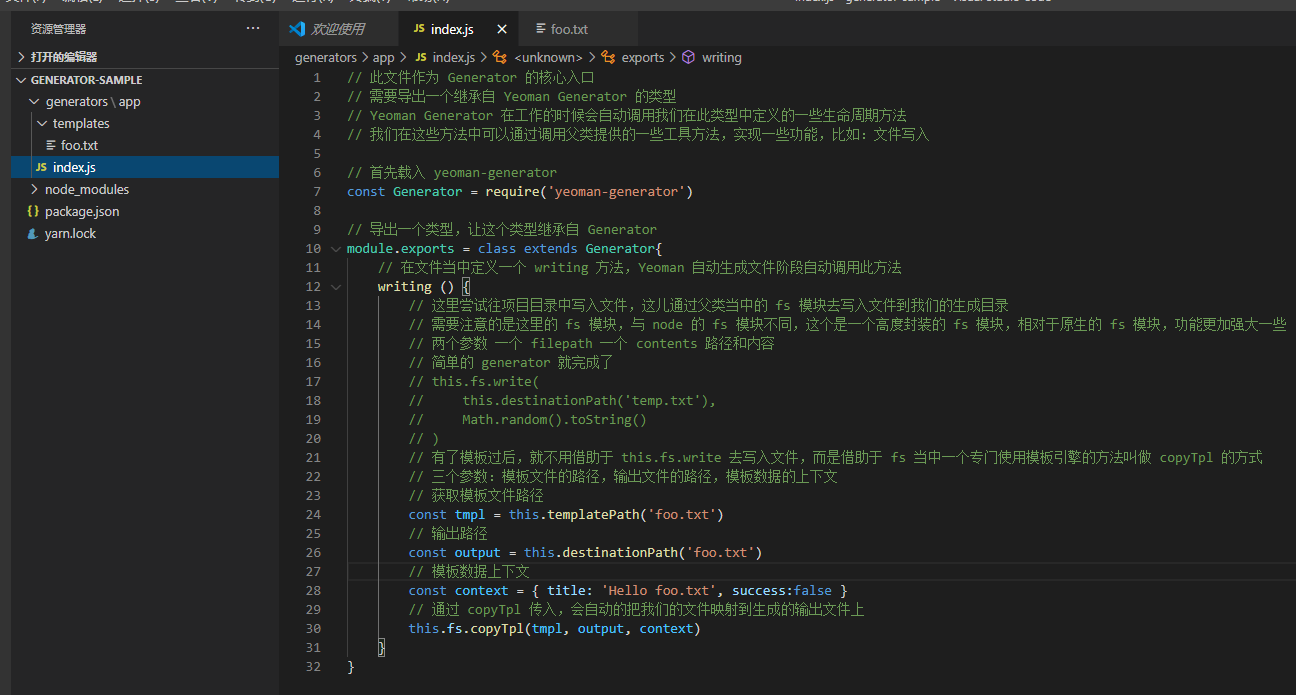Click the text file icon on foo.txt tab
Image resolution: width=1296 pixels, height=695 pixels.
[541, 30]
